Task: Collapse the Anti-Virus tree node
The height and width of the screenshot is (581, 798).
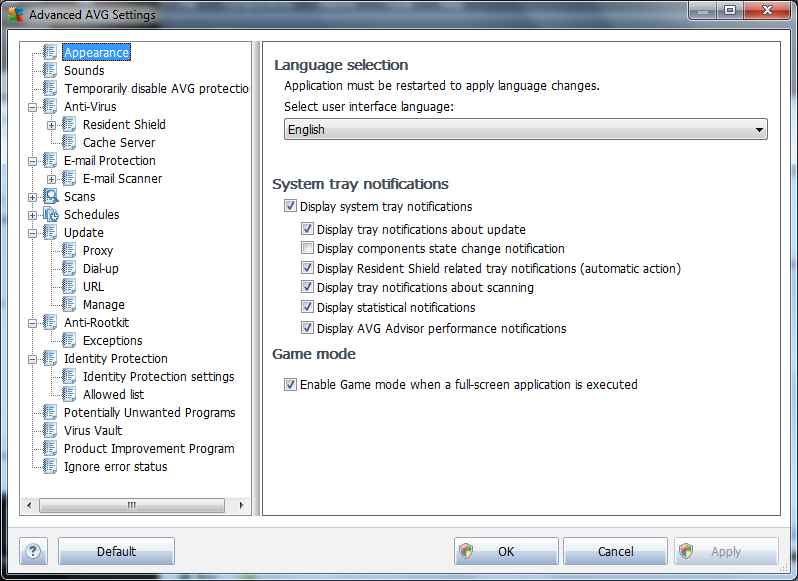Action: (x=33, y=107)
